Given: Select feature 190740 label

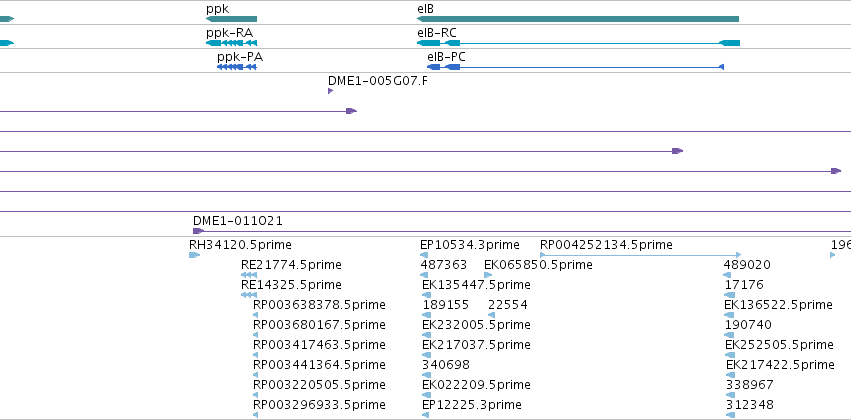Looking at the screenshot, I should coord(748,325).
